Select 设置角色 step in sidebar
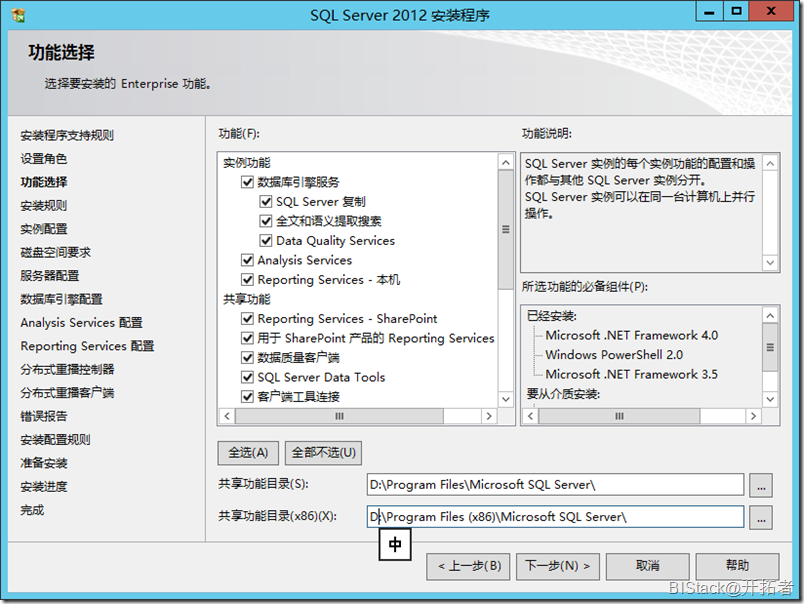 pyautogui.click(x=44, y=159)
